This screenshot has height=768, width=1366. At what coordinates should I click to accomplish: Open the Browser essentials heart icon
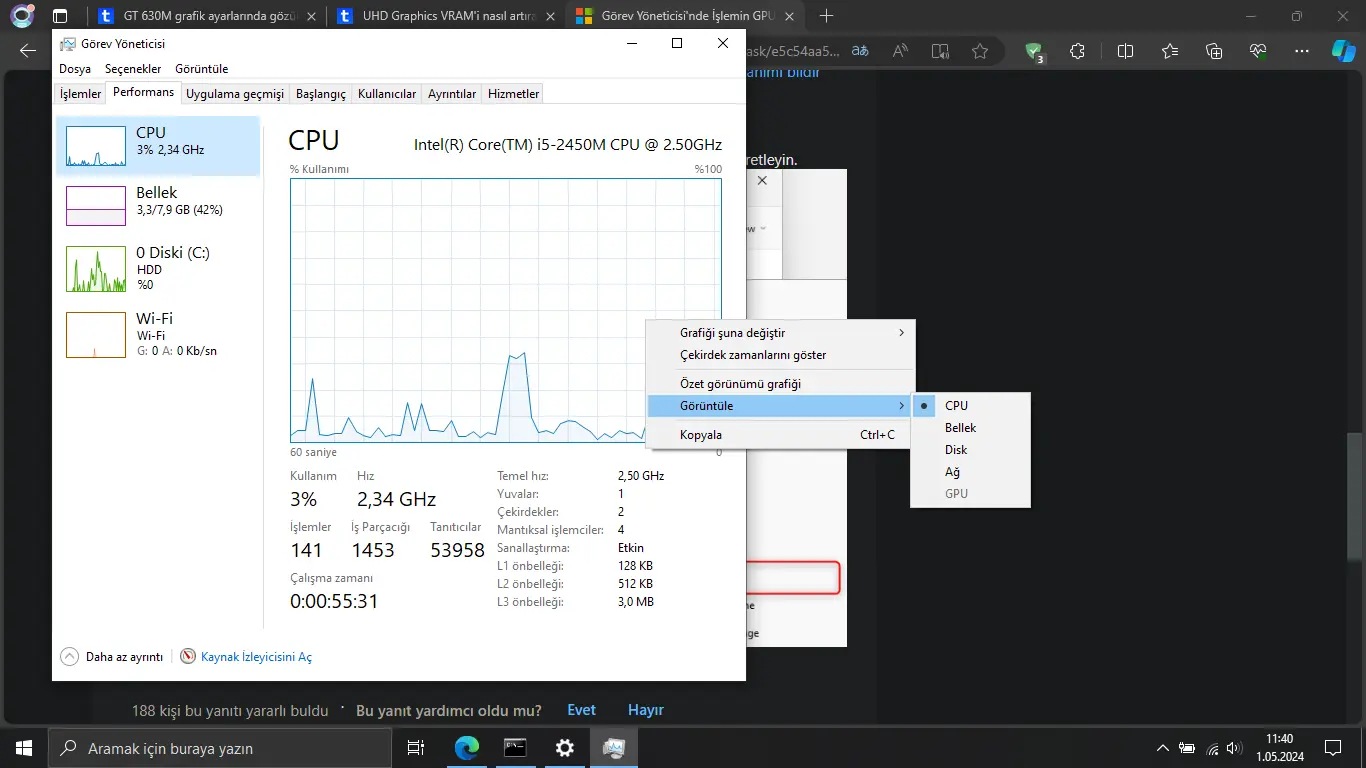click(x=1258, y=52)
